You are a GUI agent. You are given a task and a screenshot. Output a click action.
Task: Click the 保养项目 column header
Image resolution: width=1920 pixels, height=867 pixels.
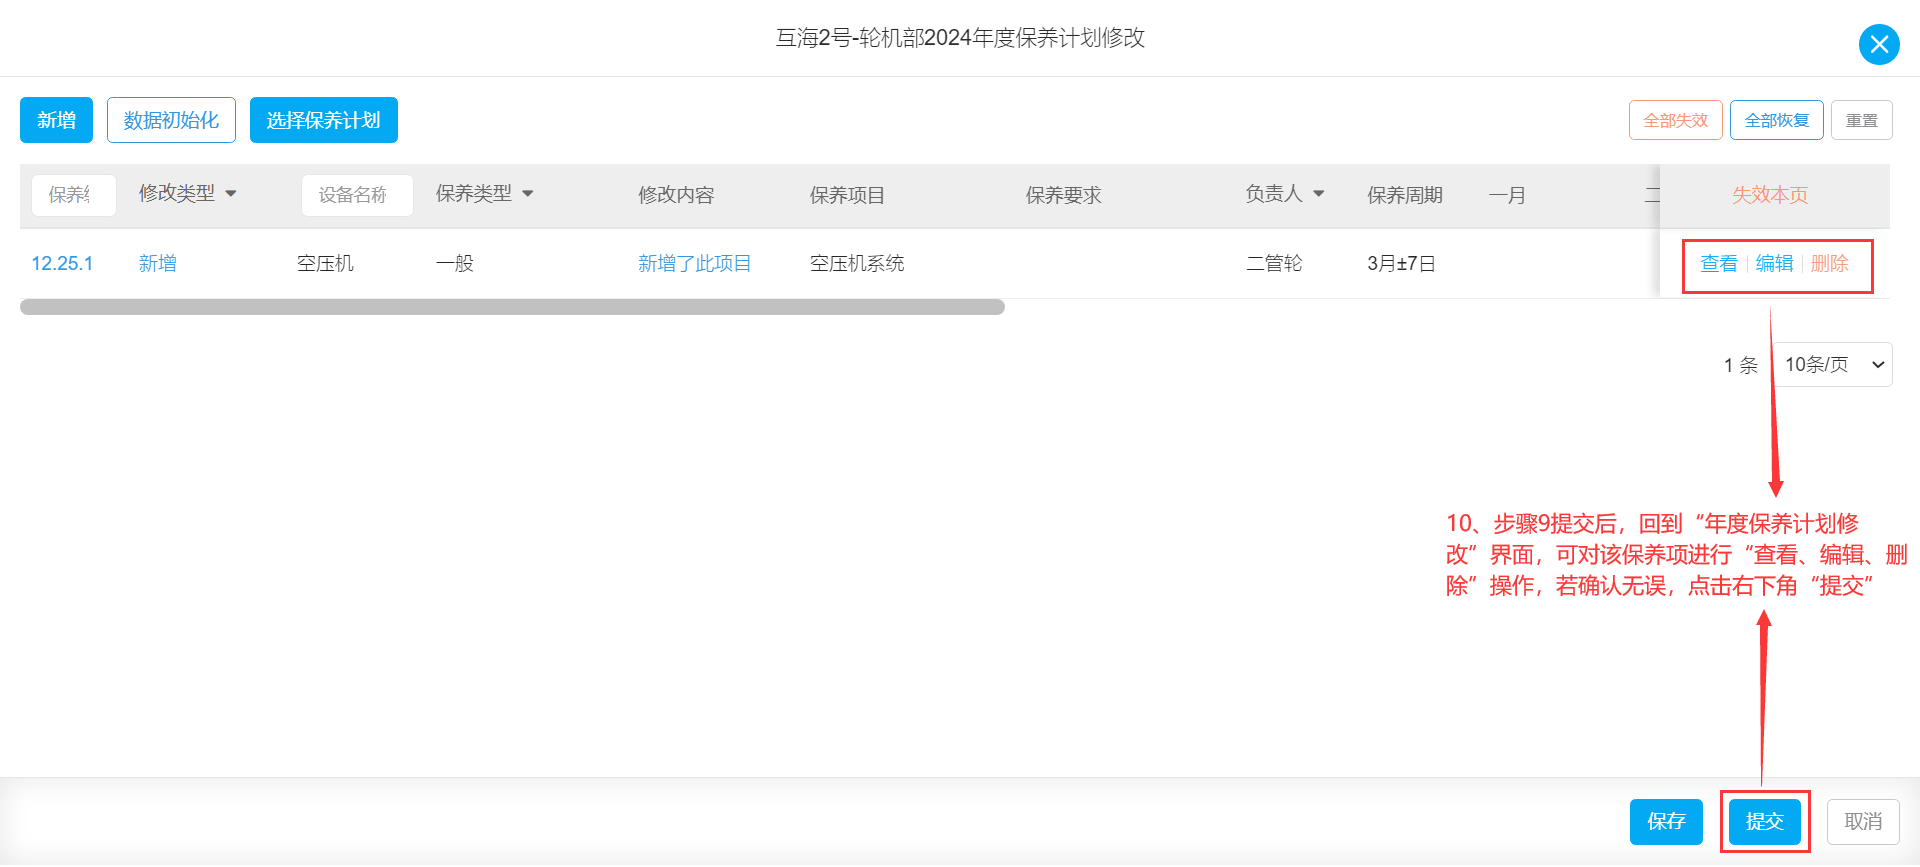[x=847, y=195]
